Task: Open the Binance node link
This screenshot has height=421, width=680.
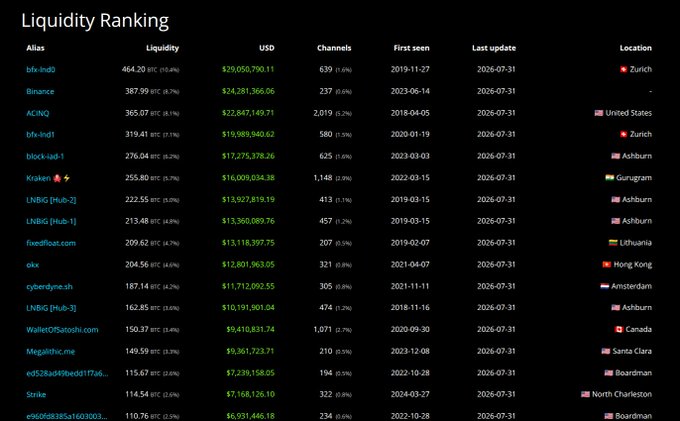Action: (x=40, y=91)
